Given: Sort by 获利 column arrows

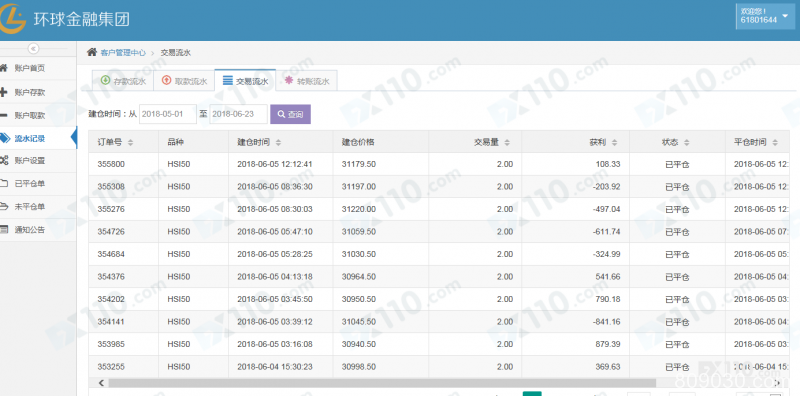Looking at the screenshot, I should tap(614, 143).
